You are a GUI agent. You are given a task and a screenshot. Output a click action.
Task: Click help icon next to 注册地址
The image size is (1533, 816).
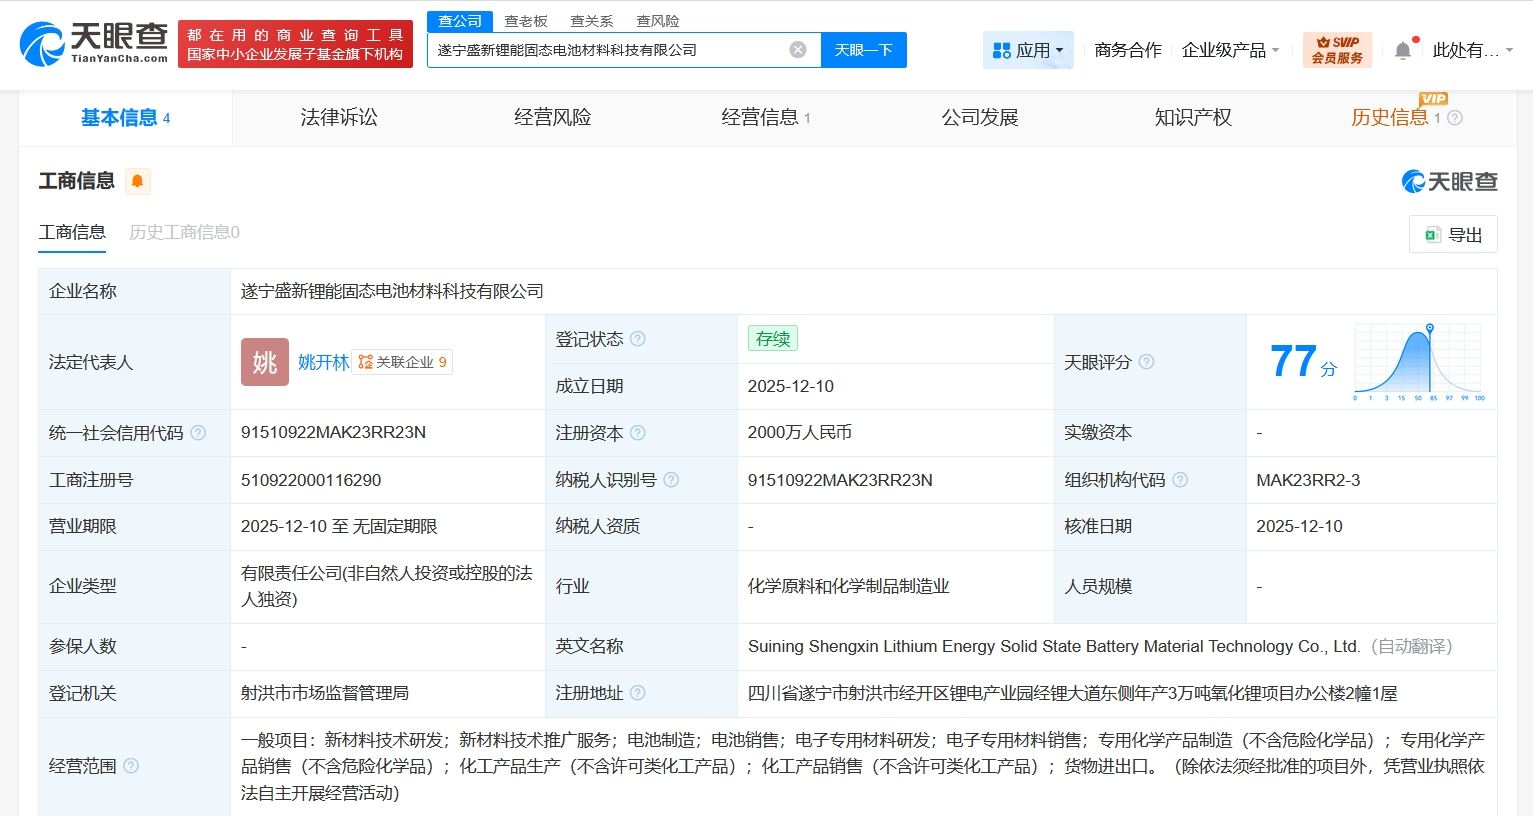point(638,693)
